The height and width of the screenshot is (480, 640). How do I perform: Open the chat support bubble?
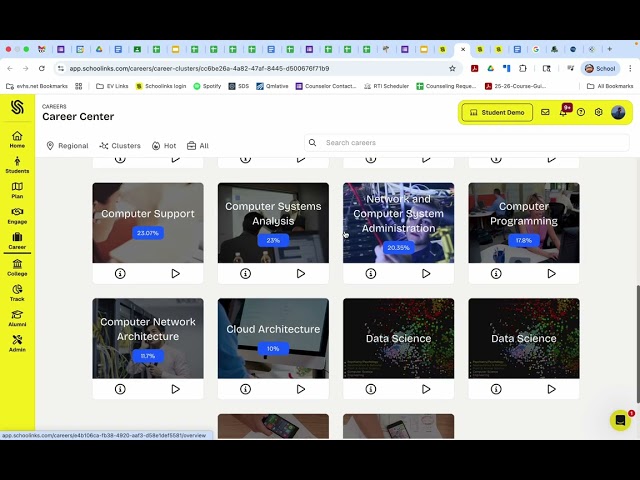pos(620,420)
